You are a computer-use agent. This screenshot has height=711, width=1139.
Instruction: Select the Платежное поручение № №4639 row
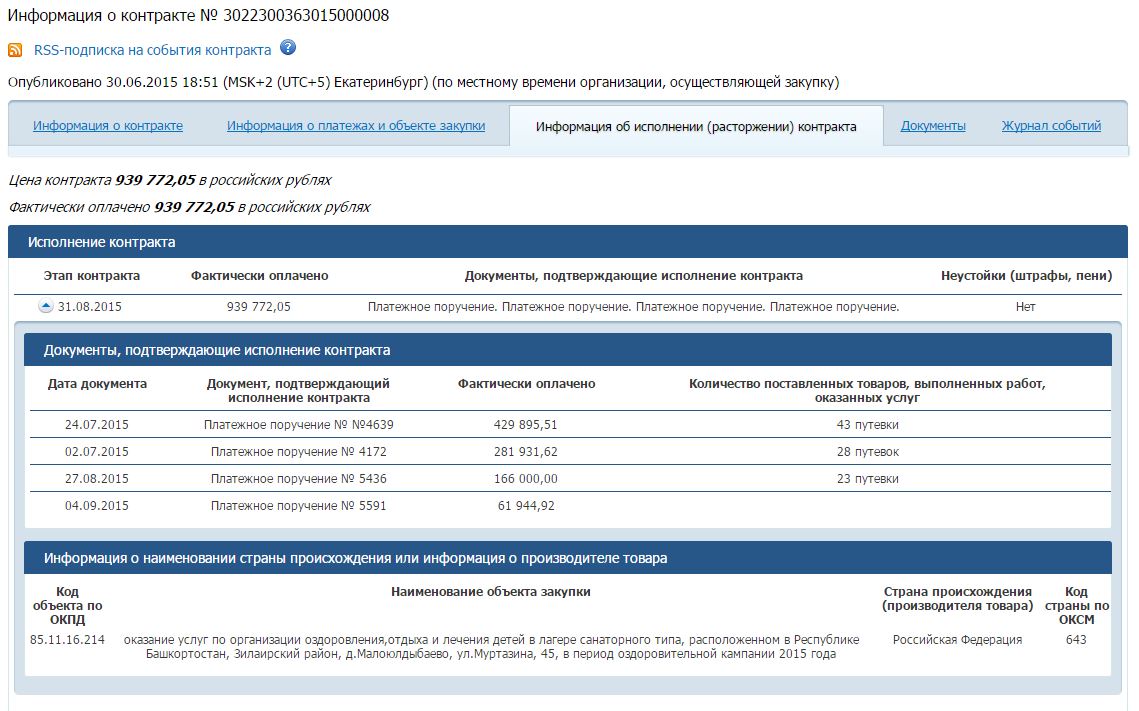pyautogui.click(x=298, y=425)
